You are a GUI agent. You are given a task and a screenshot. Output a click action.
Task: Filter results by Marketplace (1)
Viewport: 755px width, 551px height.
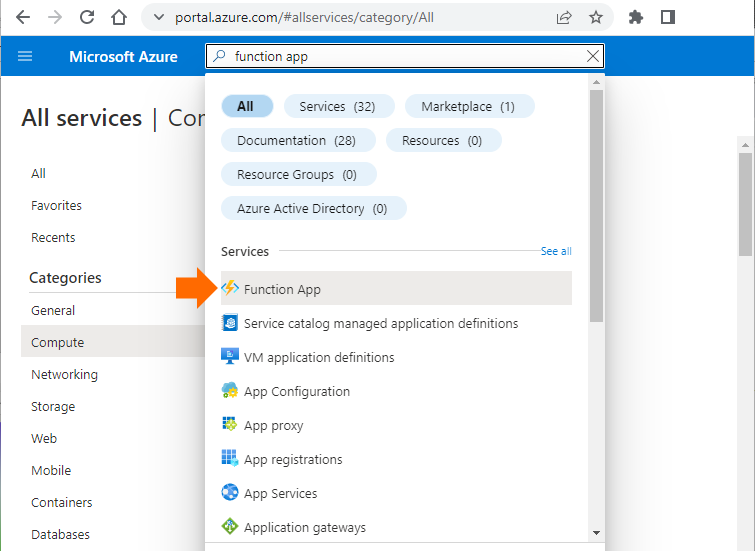coord(469,106)
